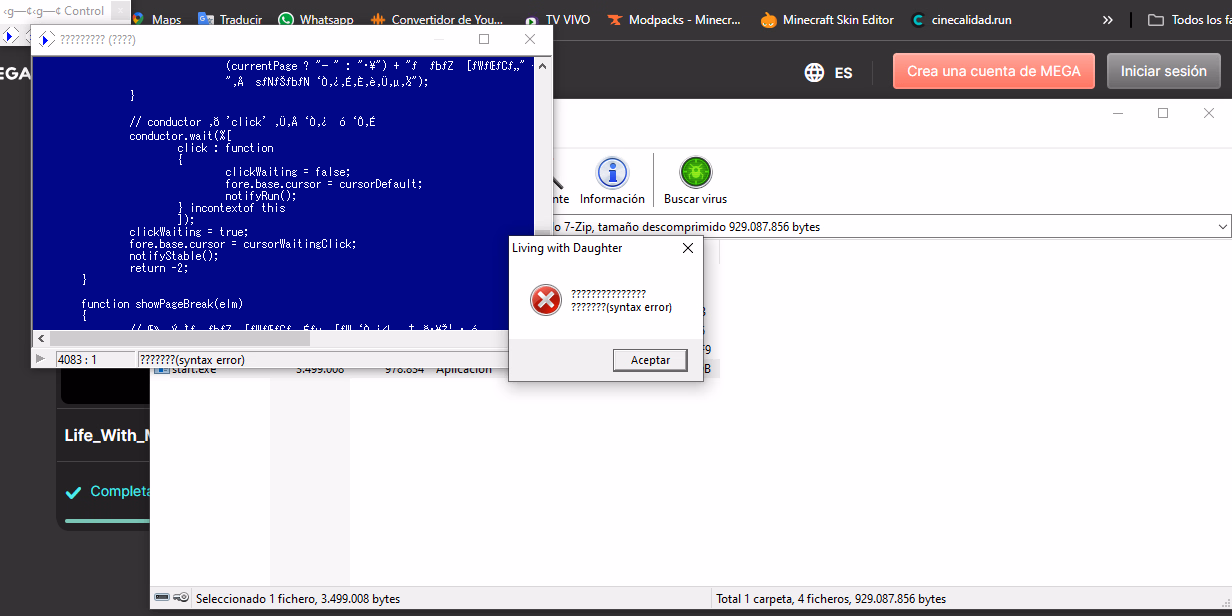Click the Iniciar sesión button
This screenshot has height=616, width=1232.
[1163, 71]
